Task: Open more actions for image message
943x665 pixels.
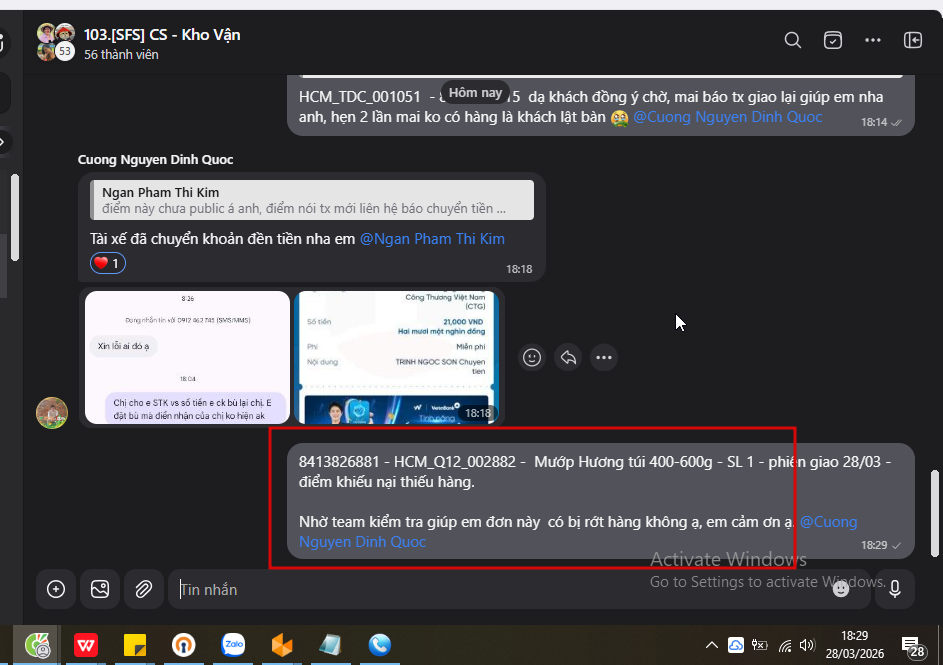Action: [x=604, y=358]
